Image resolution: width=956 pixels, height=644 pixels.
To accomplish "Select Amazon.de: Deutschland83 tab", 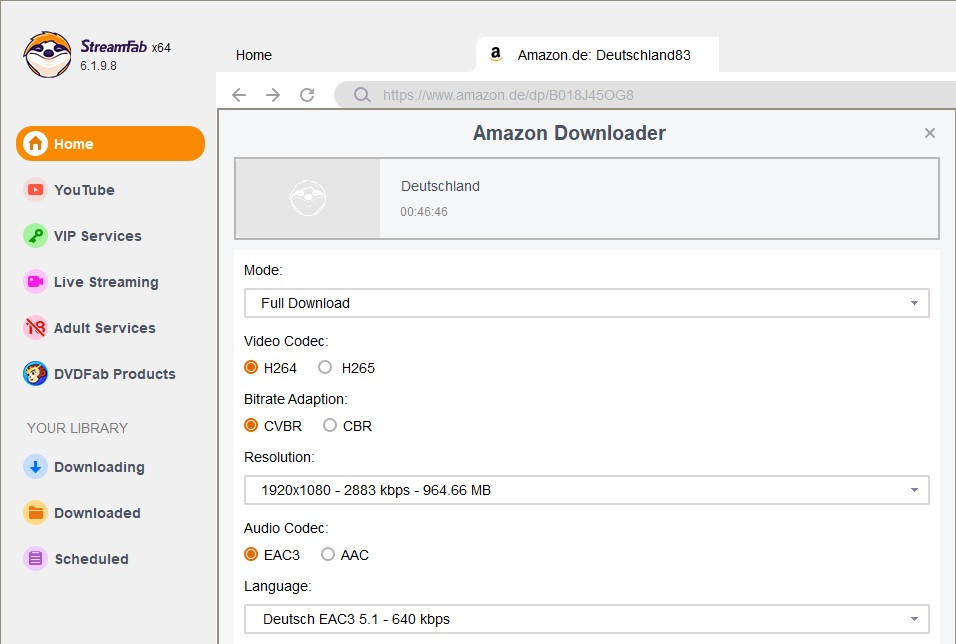I will pyautogui.click(x=603, y=56).
